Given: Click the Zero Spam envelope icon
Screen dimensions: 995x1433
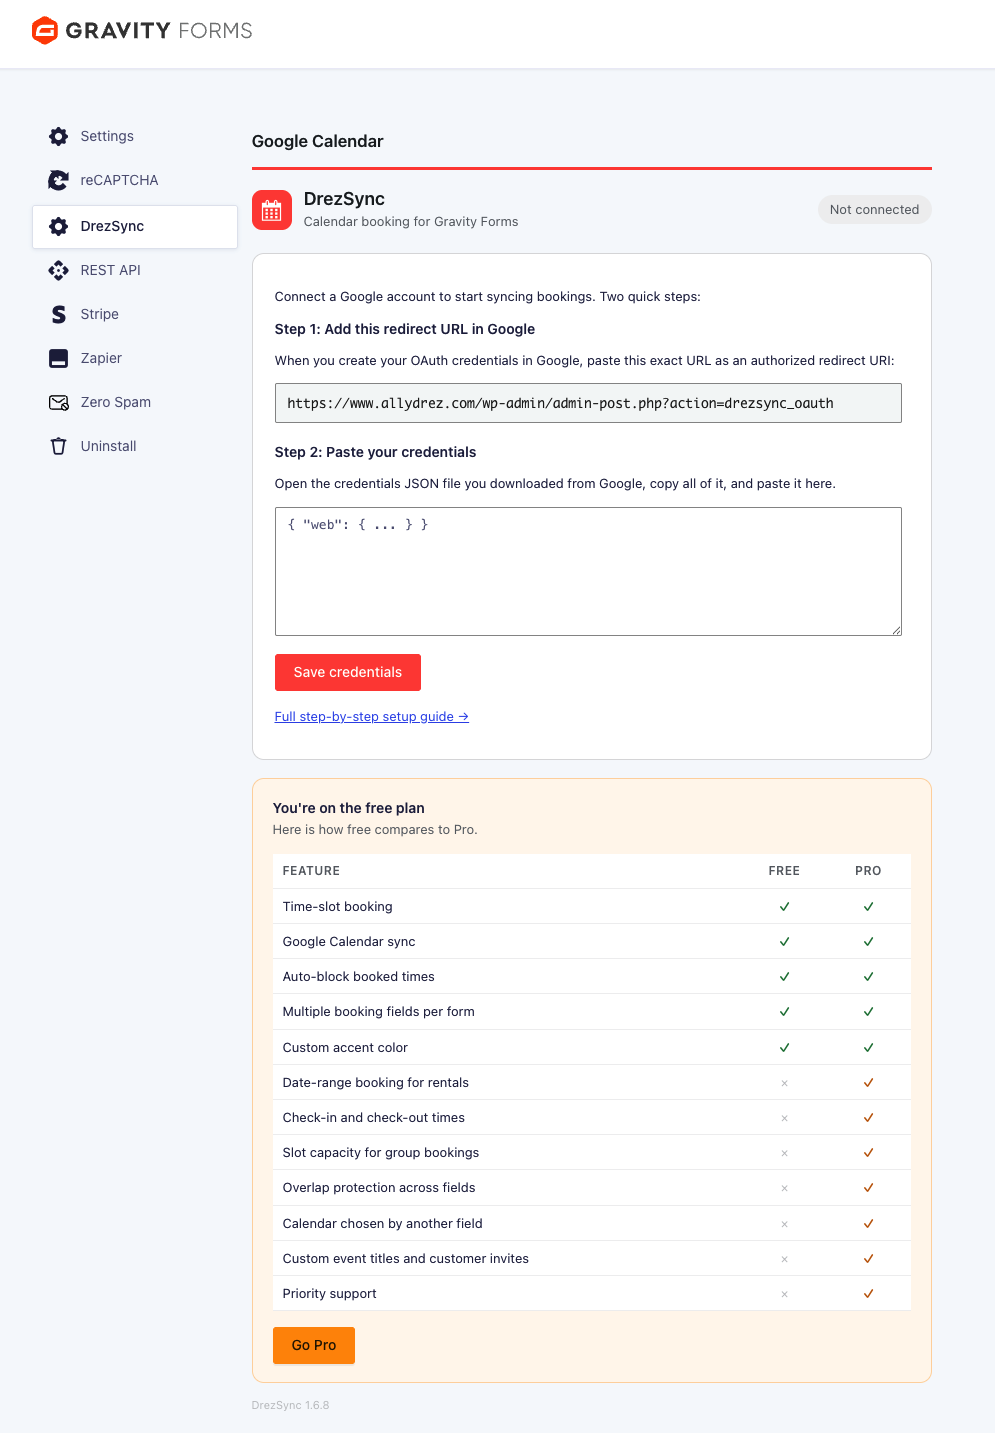Looking at the screenshot, I should click(59, 402).
